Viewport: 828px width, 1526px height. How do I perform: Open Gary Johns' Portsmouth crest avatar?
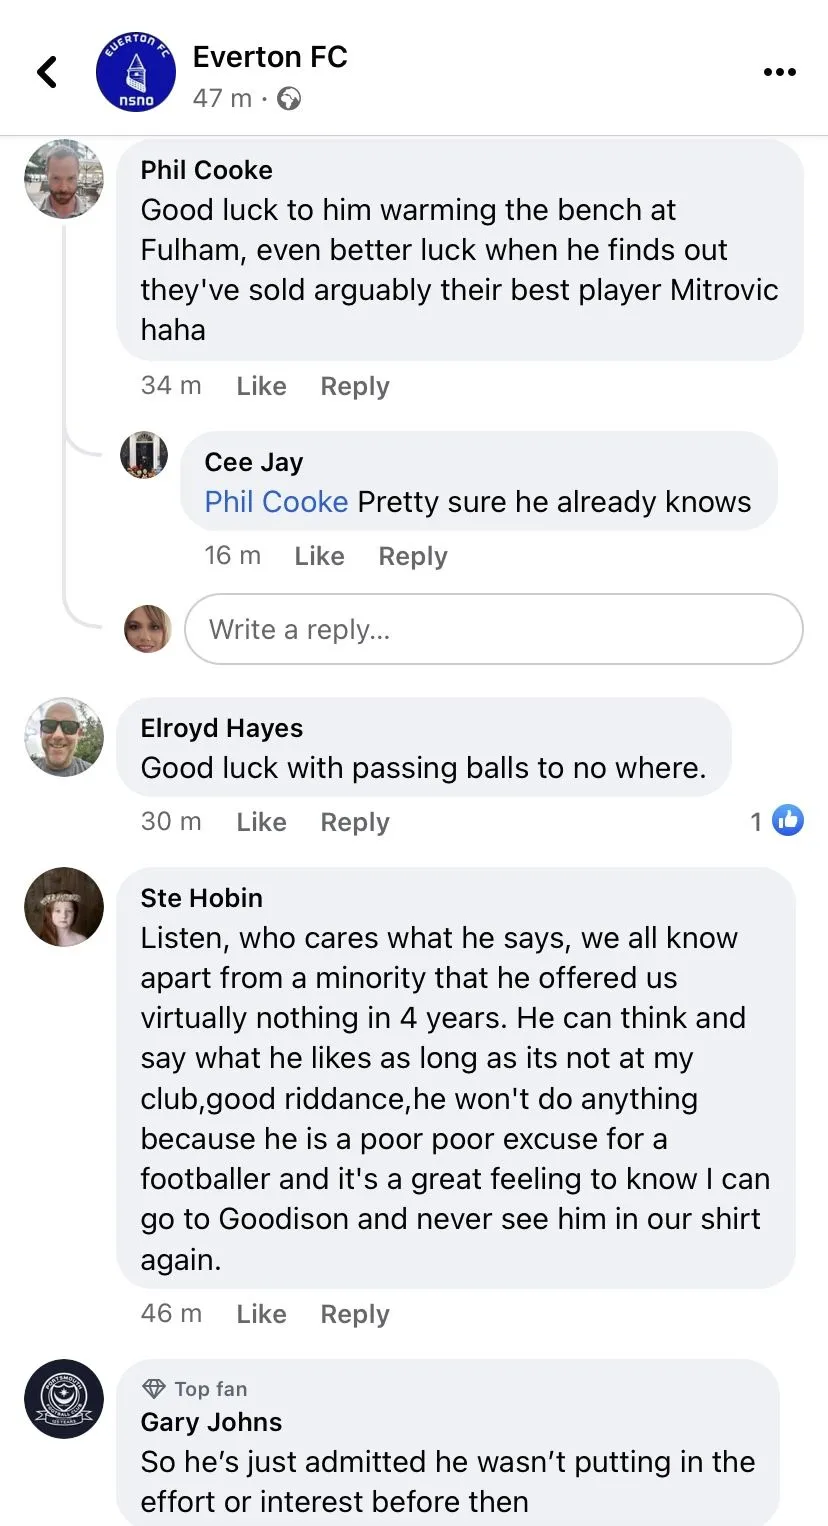pyautogui.click(x=64, y=1399)
